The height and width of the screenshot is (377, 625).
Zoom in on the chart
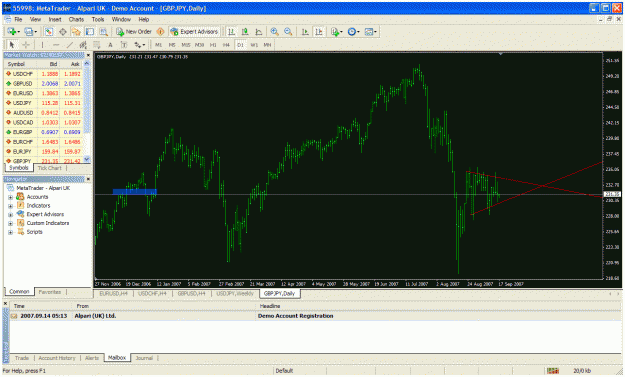[274, 31]
